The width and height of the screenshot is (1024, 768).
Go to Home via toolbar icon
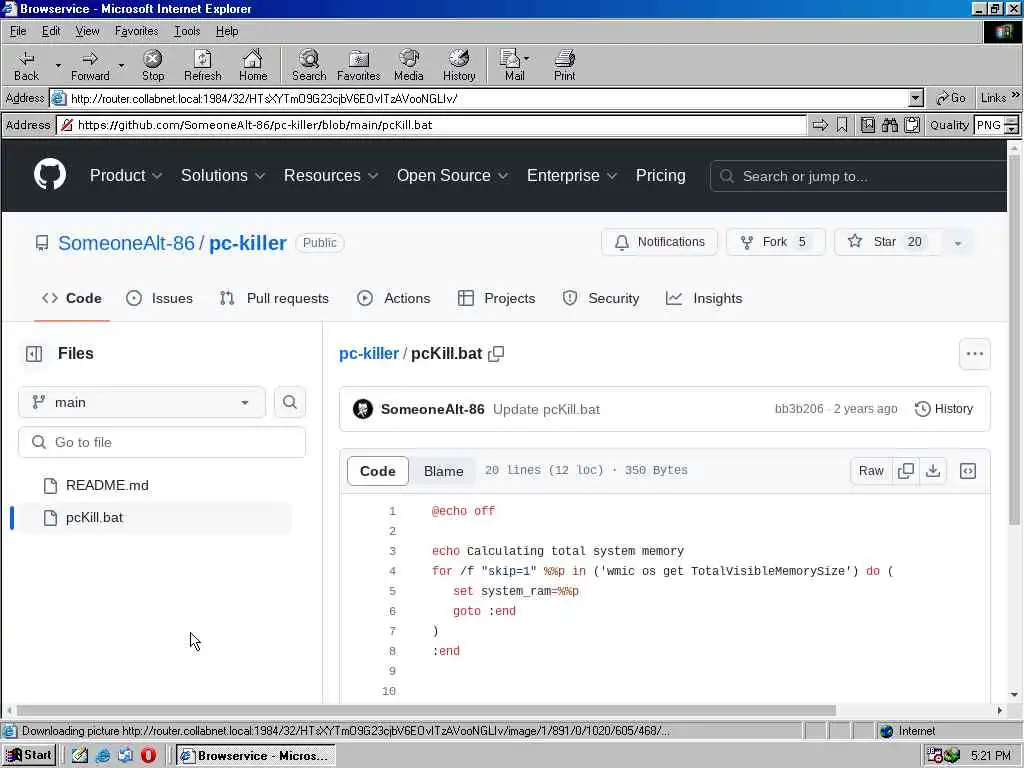pyautogui.click(x=253, y=65)
